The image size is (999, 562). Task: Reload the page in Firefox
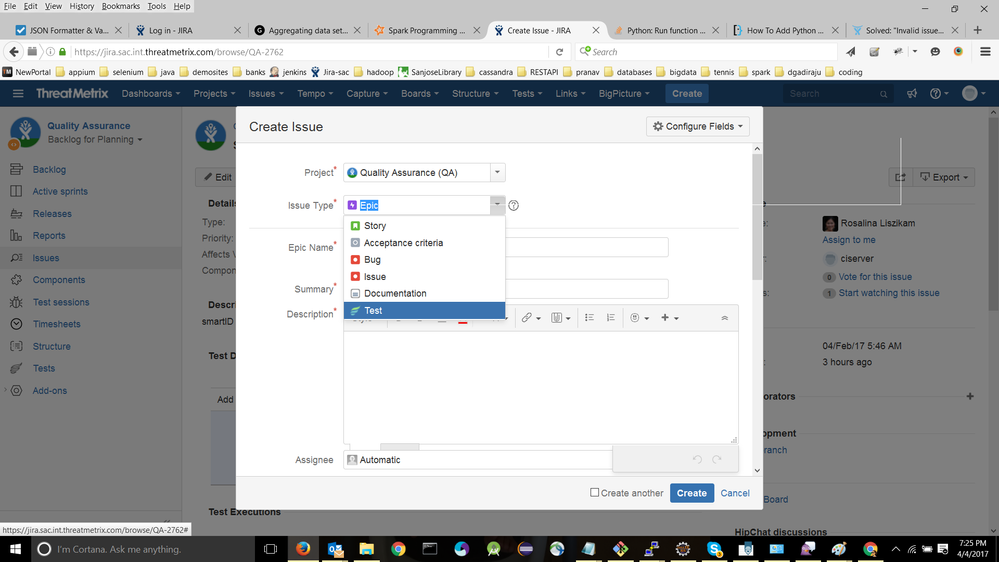pyautogui.click(x=559, y=52)
